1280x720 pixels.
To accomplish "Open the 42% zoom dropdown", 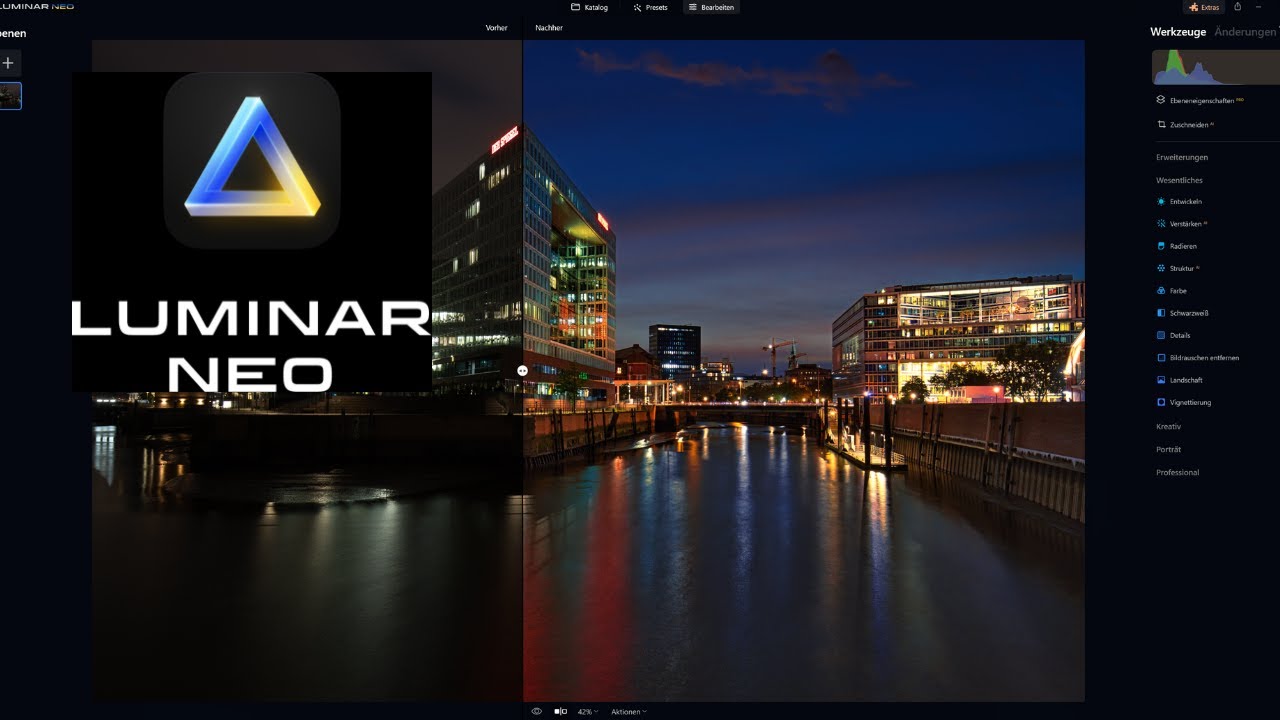I will point(588,711).
